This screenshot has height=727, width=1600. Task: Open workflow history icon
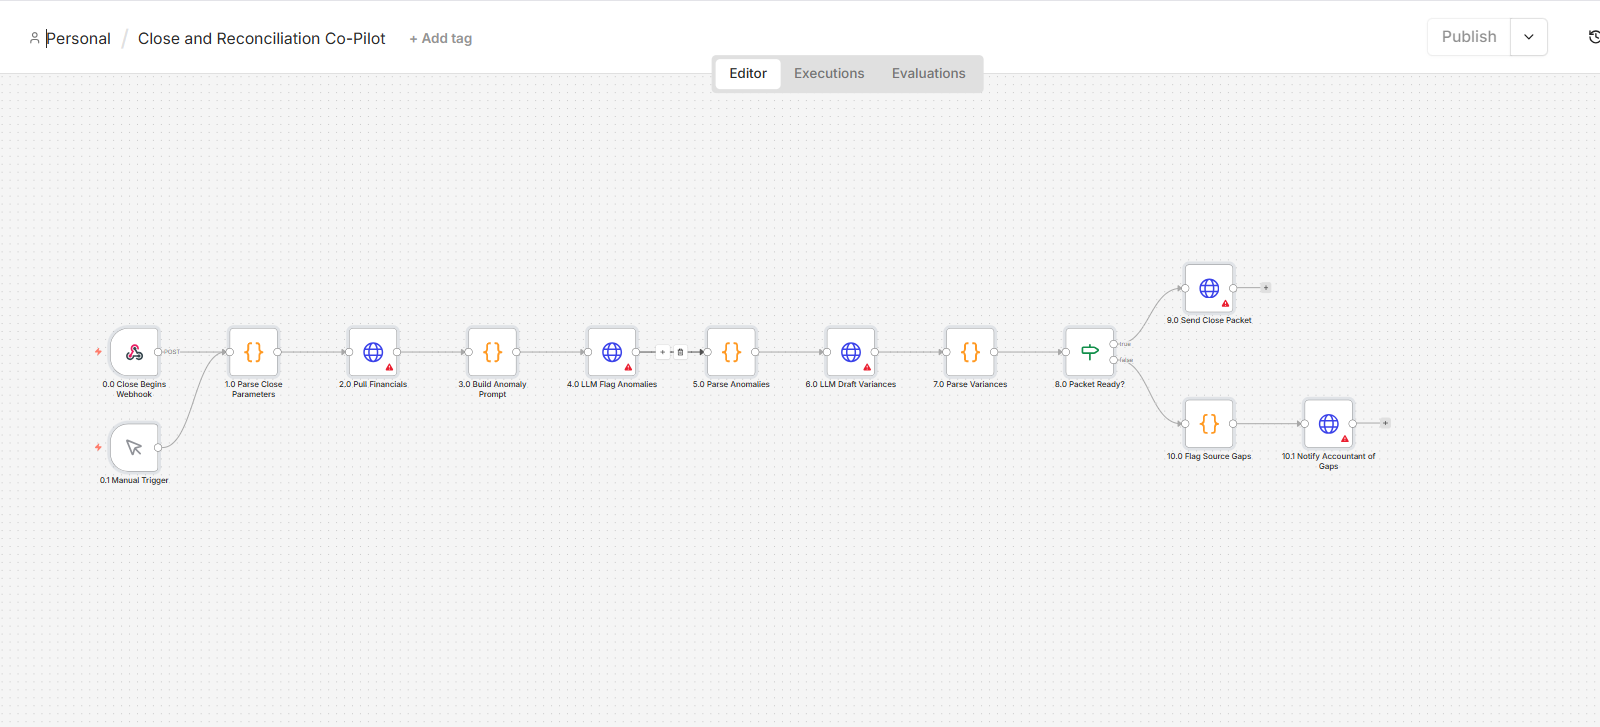point(1594,37)
